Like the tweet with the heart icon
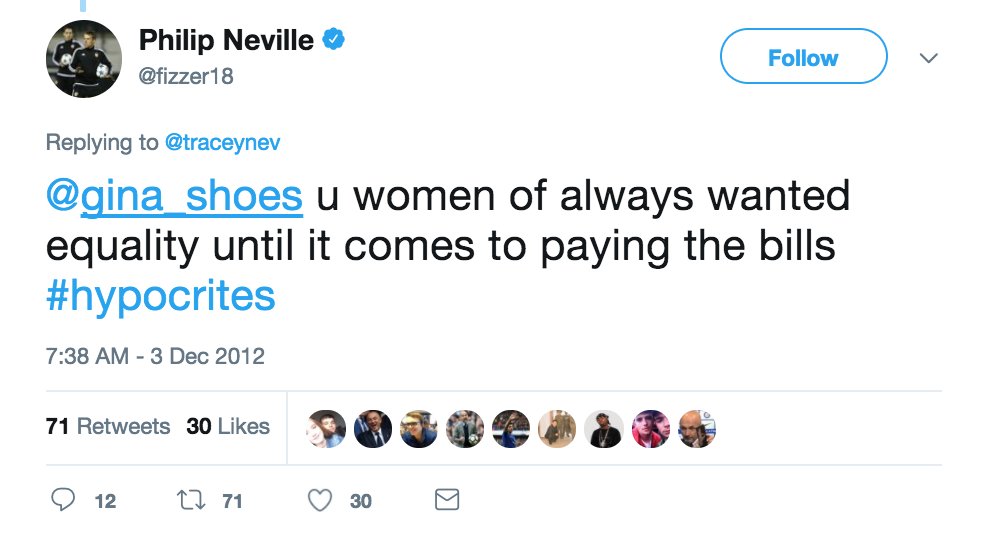988x542 pixels. [x=319, y=500]
